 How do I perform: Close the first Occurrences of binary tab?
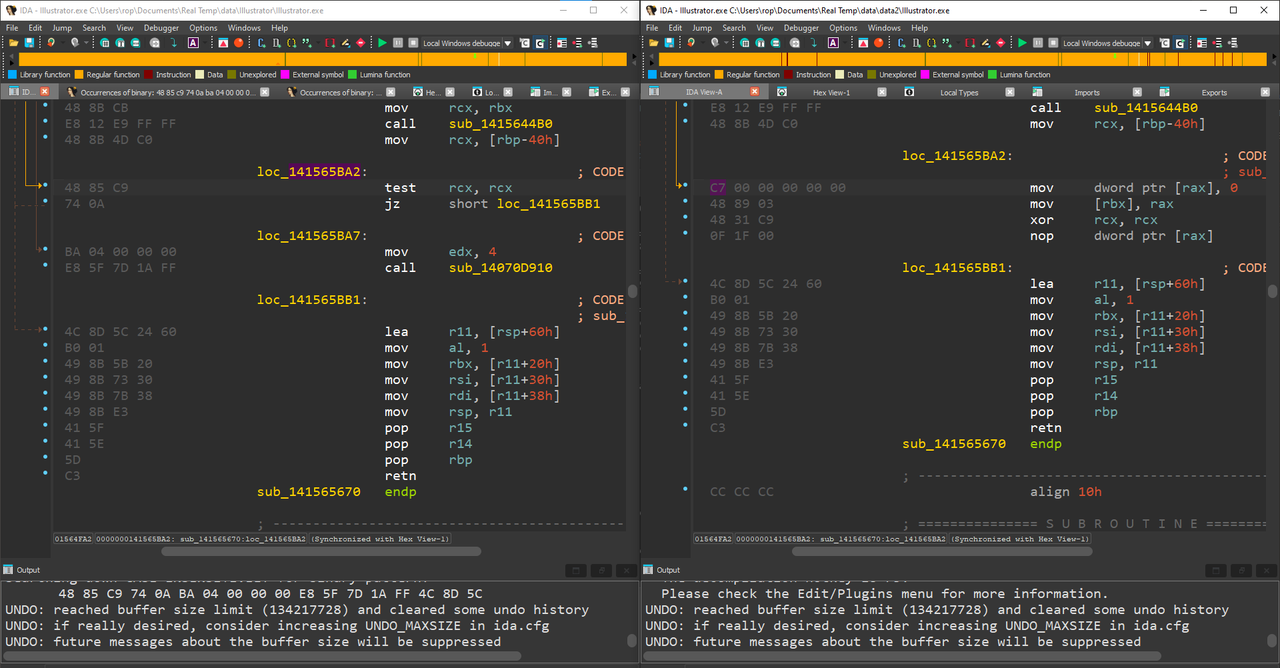[264, 92]
